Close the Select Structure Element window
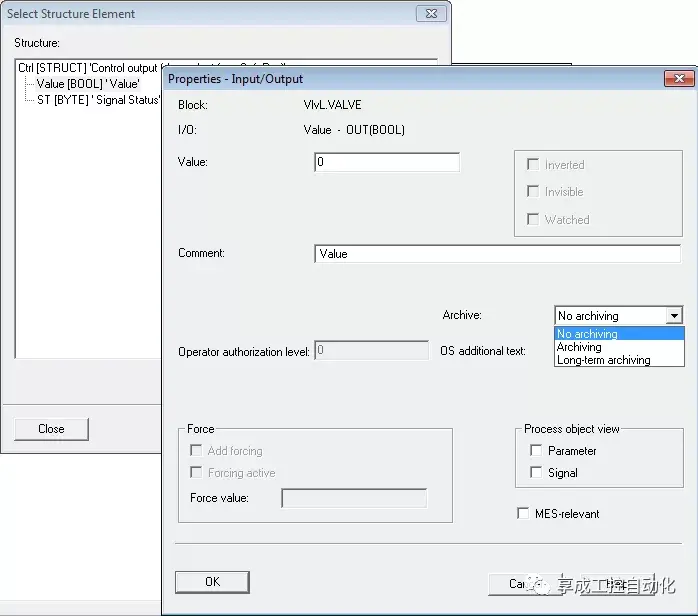This screenshot has width=698, height=616. (x=431, y=13)
